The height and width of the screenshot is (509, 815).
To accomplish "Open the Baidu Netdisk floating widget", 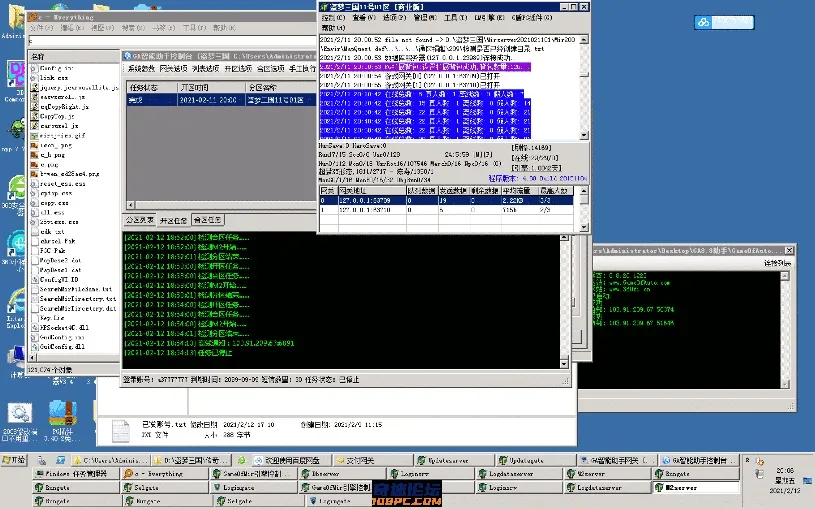I will [x=724, y=22].
